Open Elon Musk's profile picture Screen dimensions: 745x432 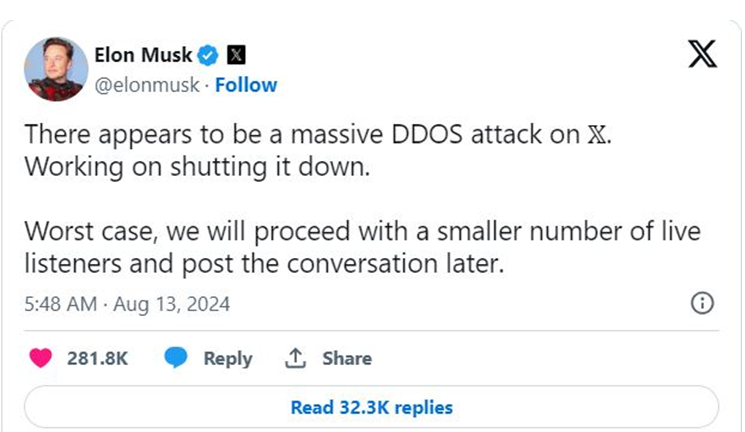click(56, 67)
